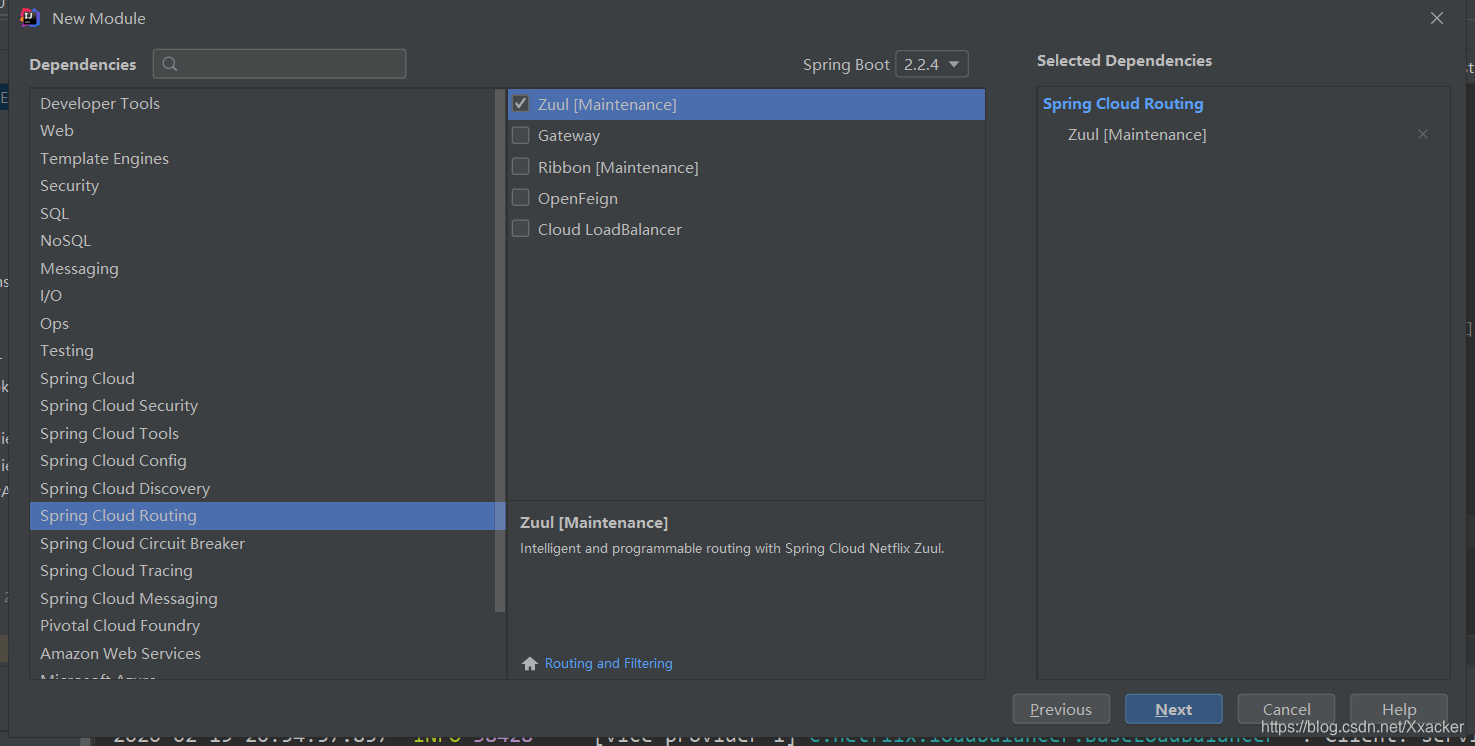
Task: Select Pivotal Cloud Foundry category
Action: click(262, 626)
